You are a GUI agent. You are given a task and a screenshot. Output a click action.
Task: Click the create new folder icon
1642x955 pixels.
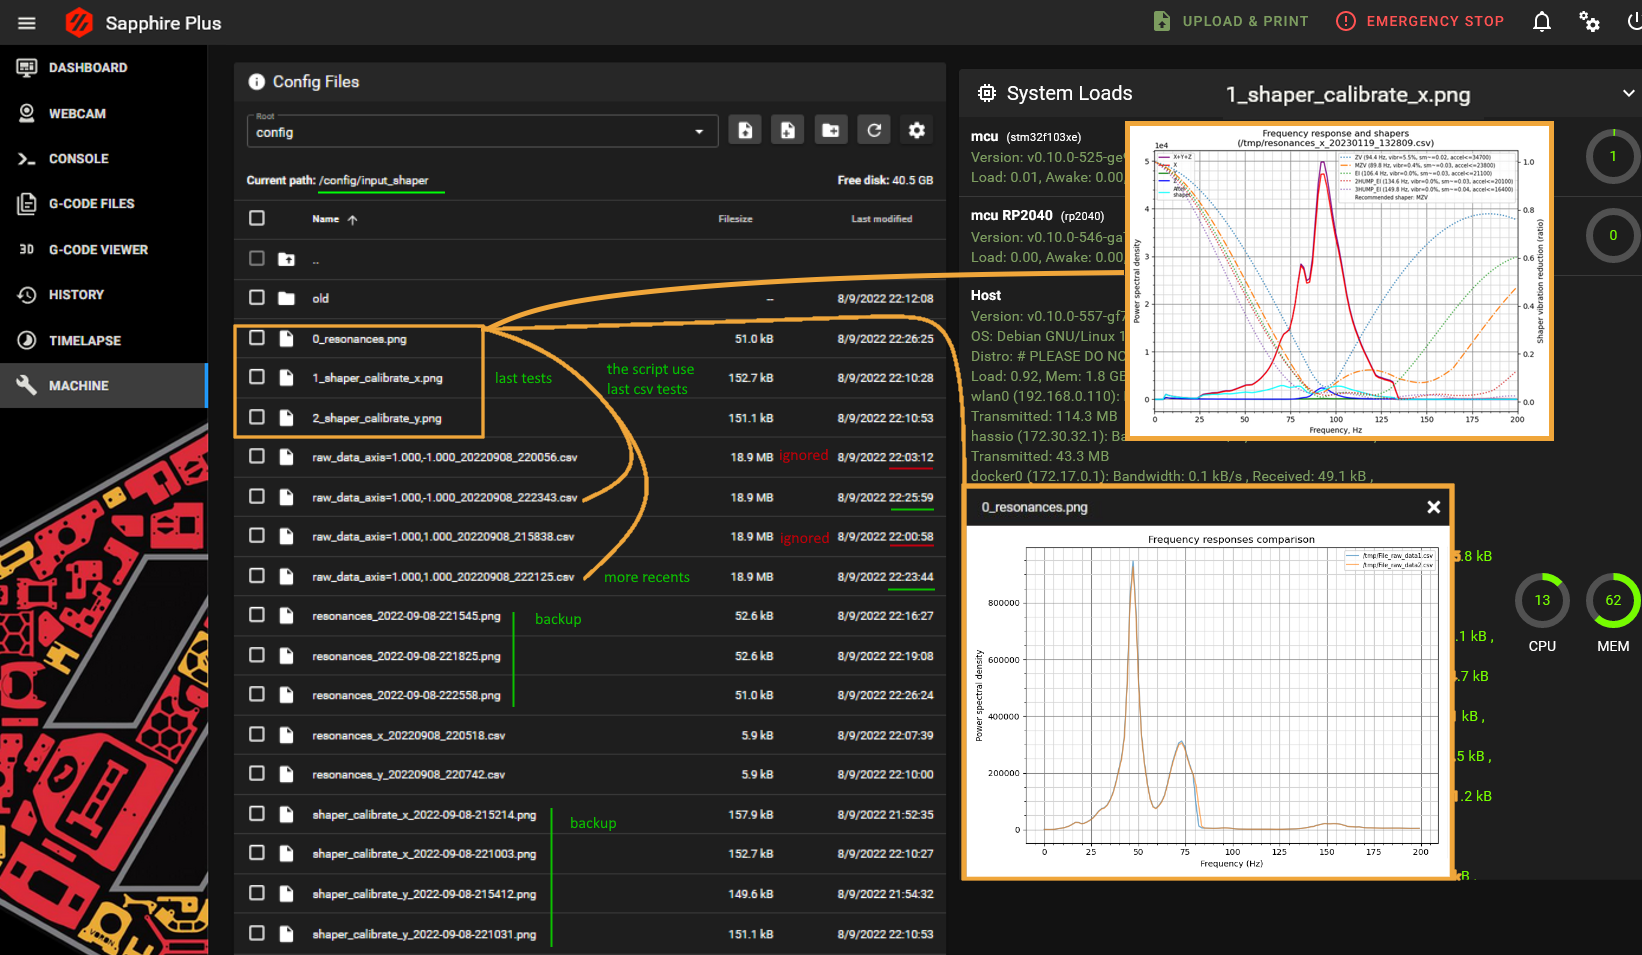click(831, 130)
